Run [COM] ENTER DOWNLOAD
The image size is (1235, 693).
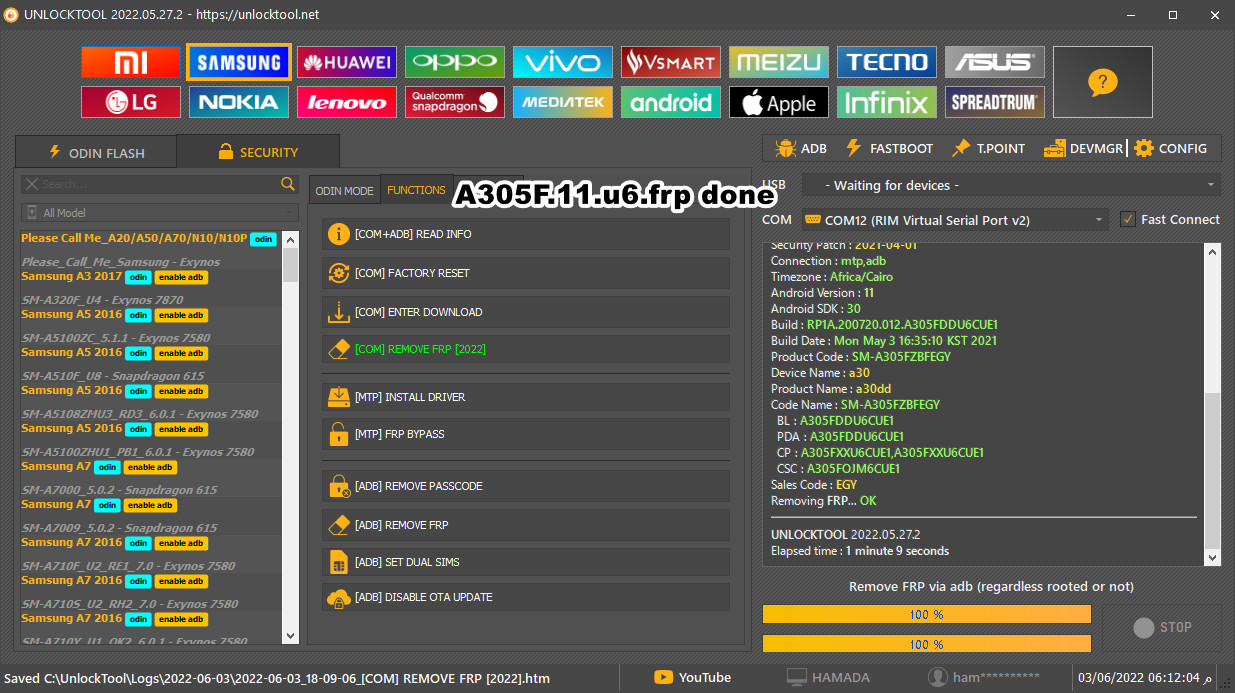tap(525, 312)
